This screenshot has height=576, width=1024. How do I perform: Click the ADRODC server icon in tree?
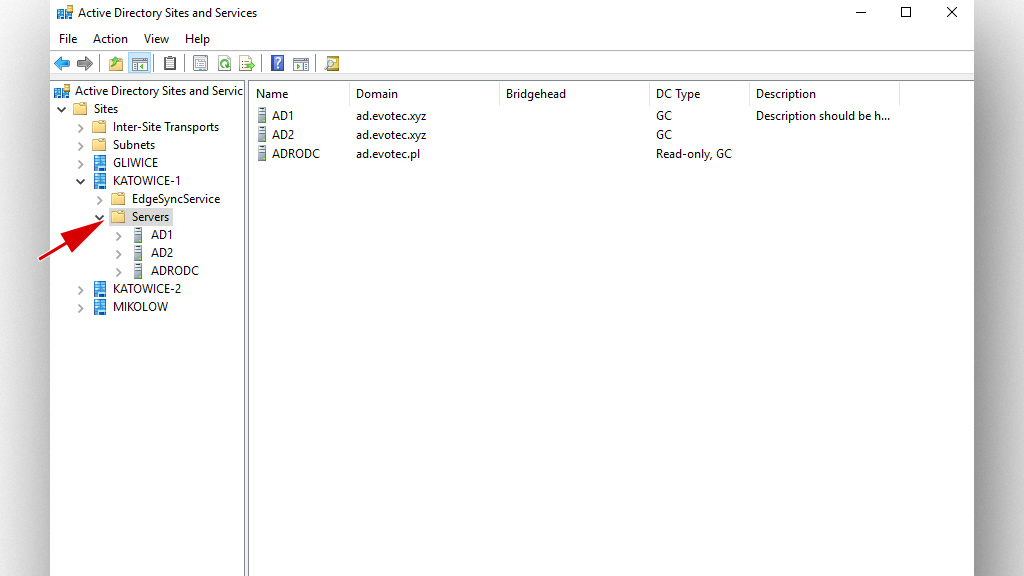coord(138,270)
